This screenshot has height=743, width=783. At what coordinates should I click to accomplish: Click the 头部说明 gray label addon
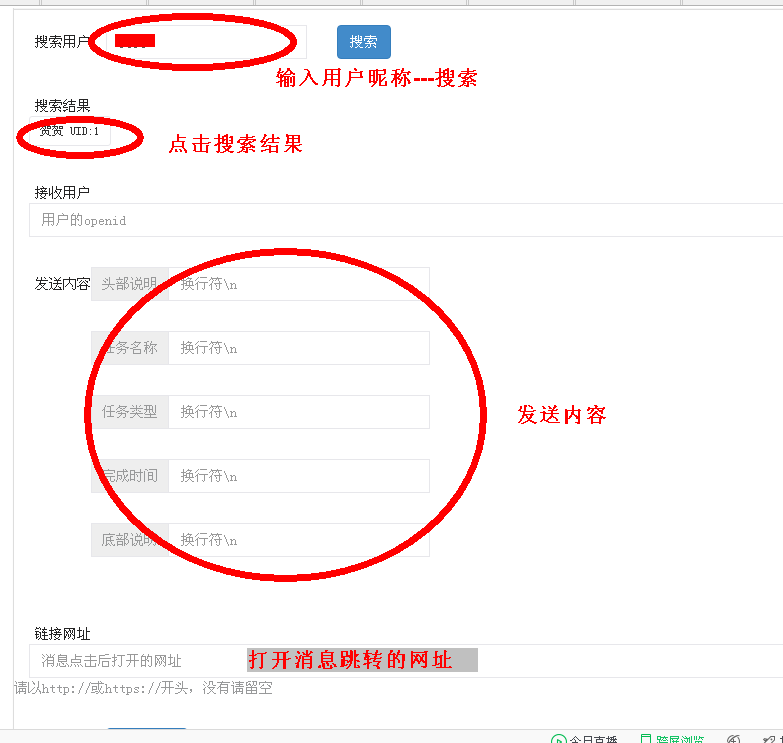point(130,284)
